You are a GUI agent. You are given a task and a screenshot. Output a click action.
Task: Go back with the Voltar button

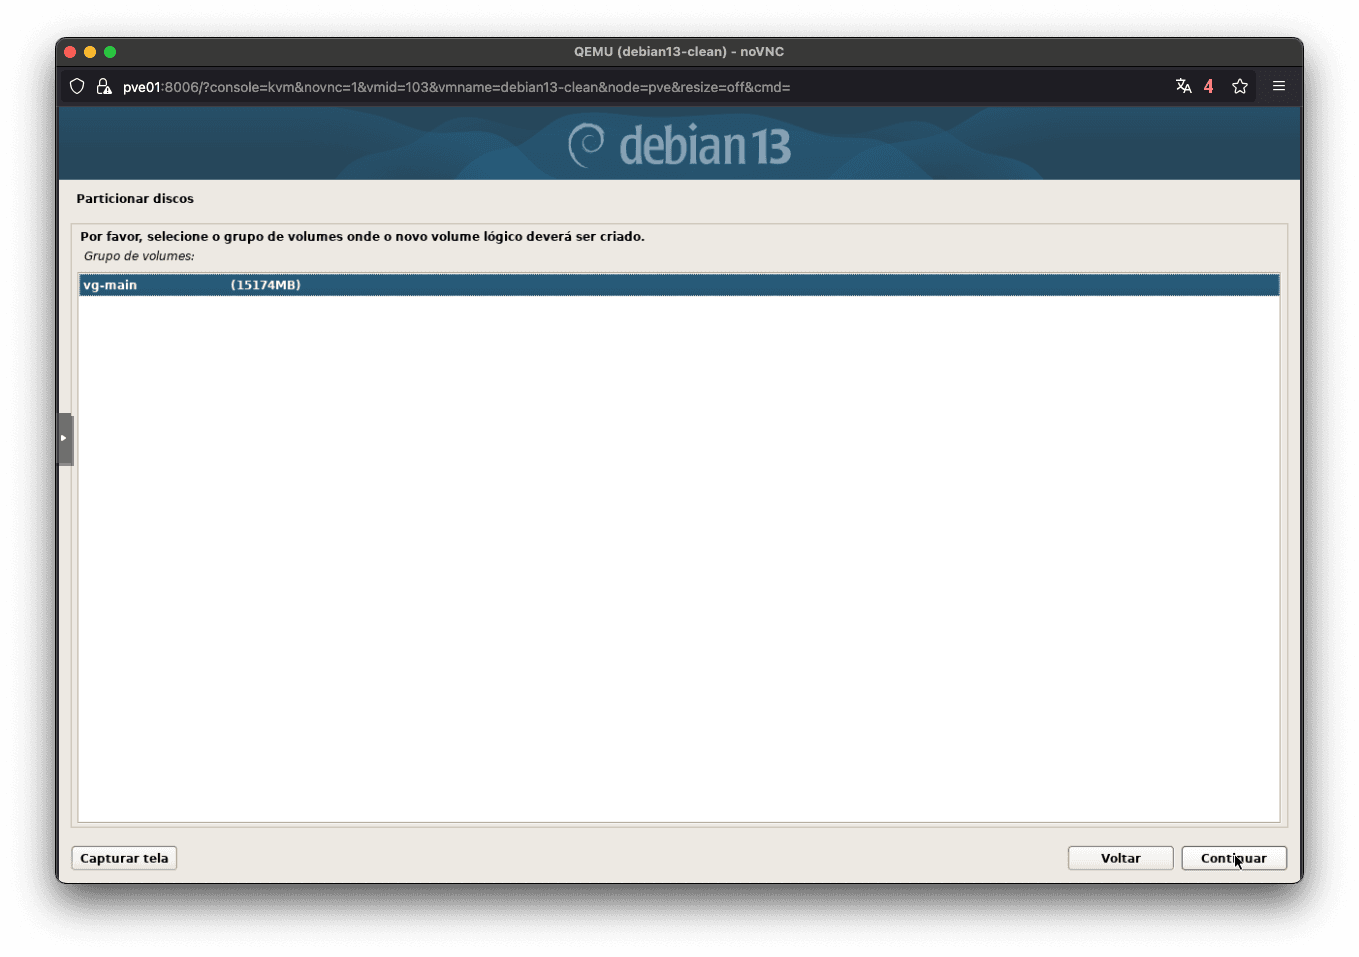pos(1120,858)
